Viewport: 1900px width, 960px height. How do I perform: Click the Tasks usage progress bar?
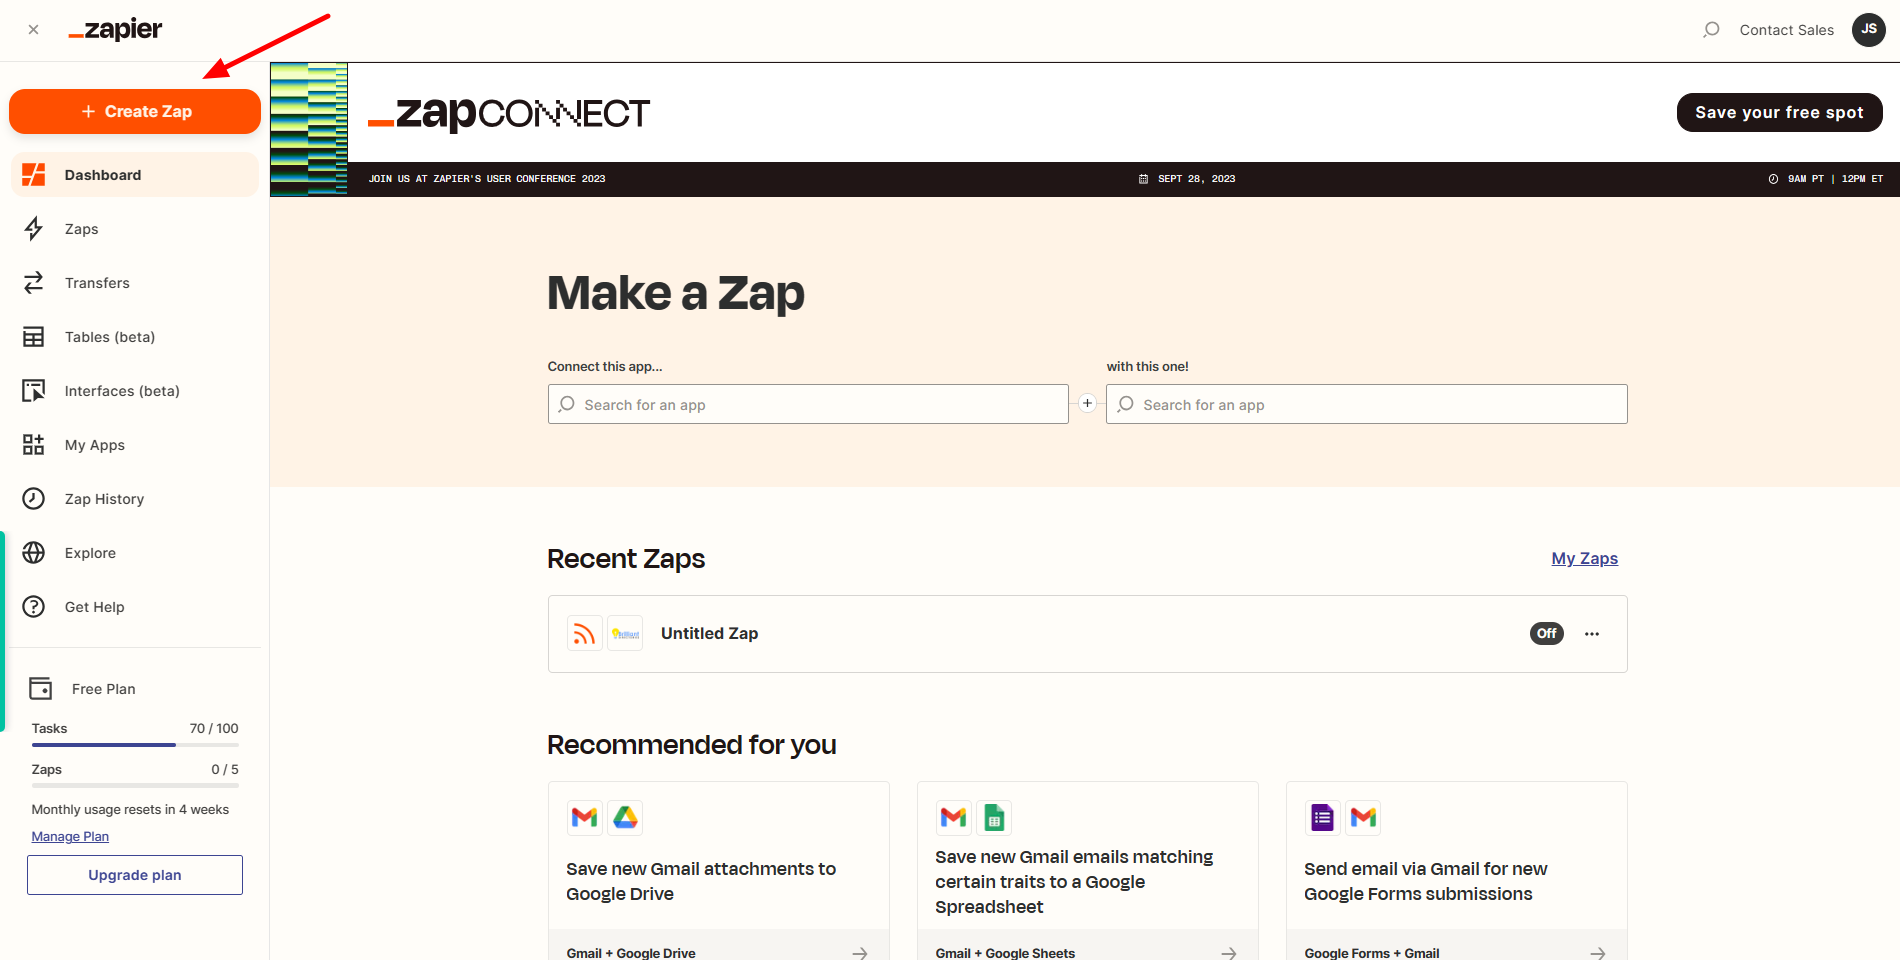135,745
